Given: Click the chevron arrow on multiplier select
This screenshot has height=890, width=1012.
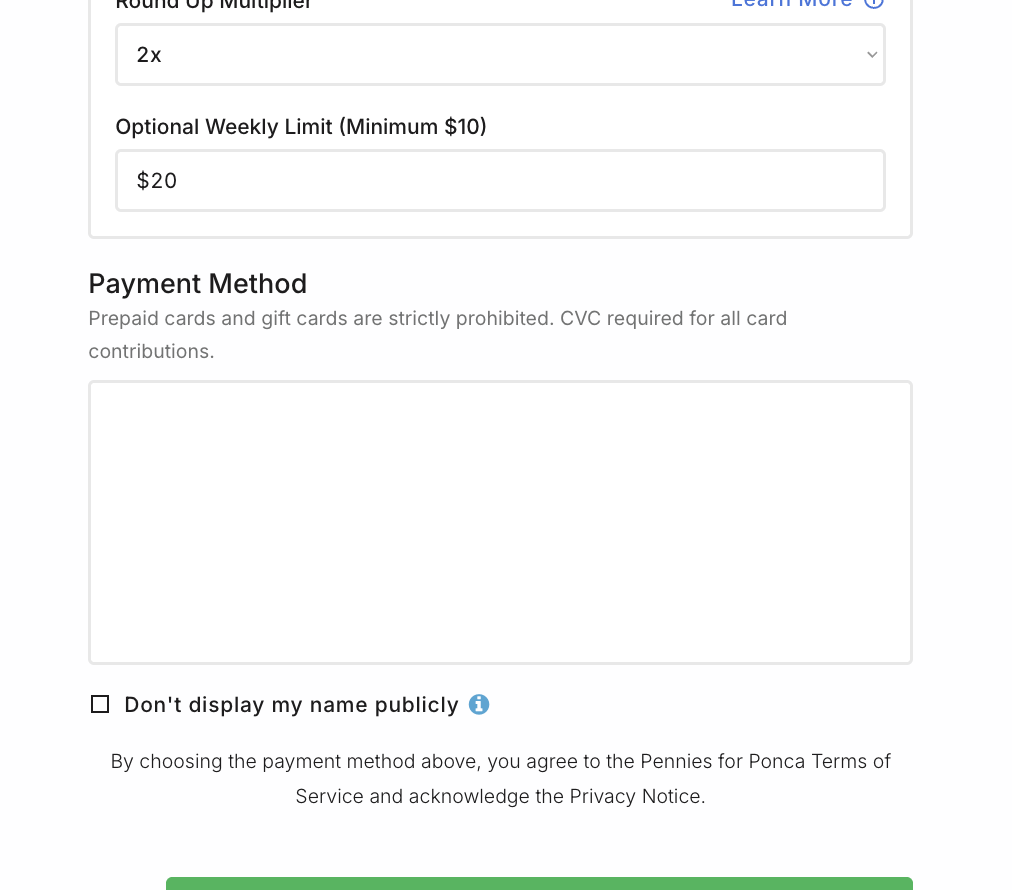Looking at the screenshot, I should 872,55.
